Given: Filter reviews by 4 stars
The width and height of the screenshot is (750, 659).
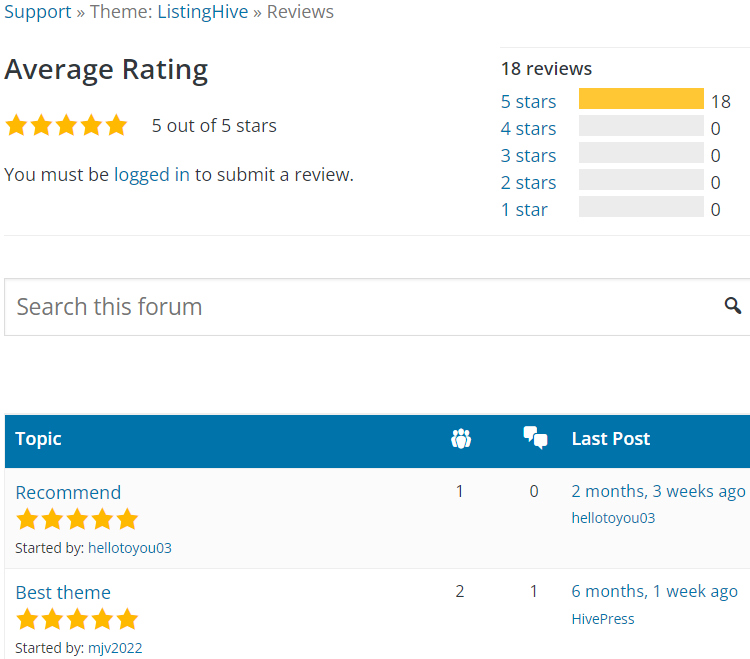Looking at the screenshot, I should point(528,129).
